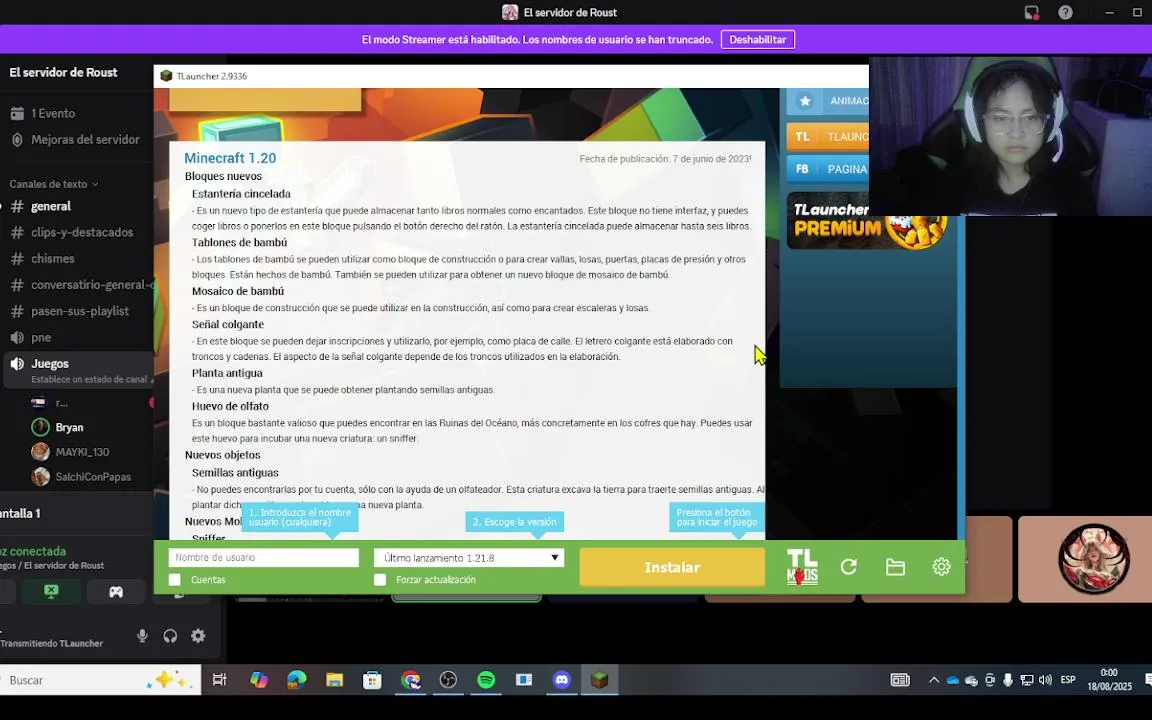Open the TLauncher folder icon
This screenshot has width=1152, height=720.
pos(895,566)
